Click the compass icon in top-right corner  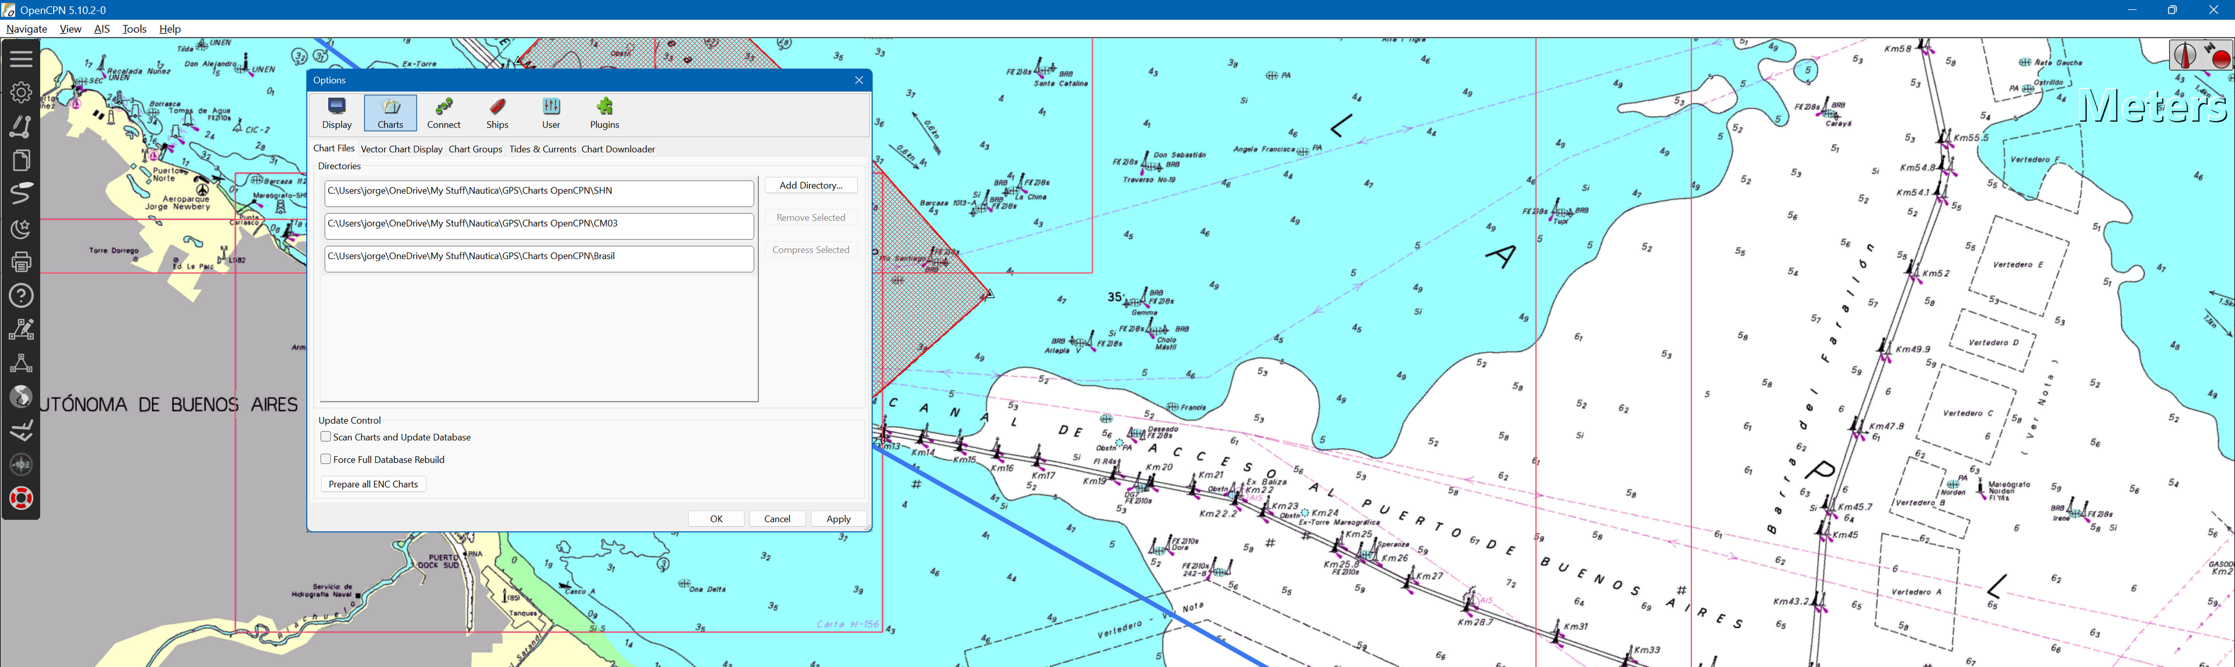(2185, 55)
